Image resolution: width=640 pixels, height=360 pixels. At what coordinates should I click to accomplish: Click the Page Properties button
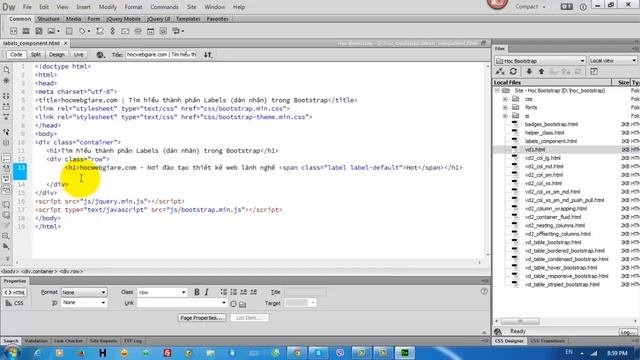tap(202, 318)
